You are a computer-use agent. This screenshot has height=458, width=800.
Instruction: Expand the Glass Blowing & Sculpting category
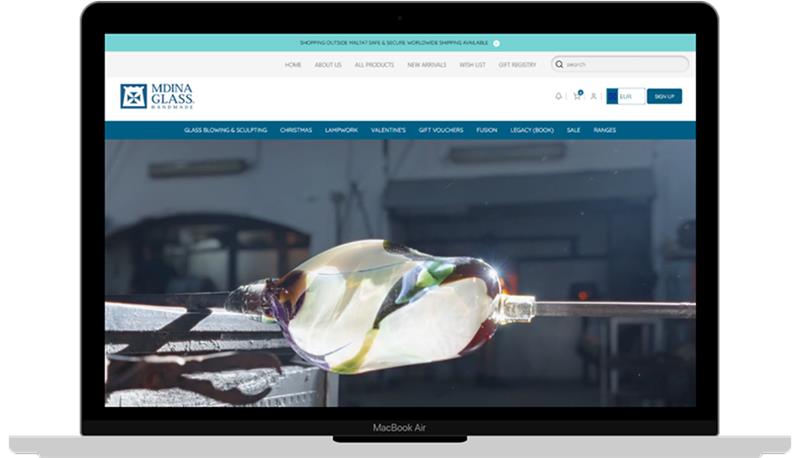[225, 130]
